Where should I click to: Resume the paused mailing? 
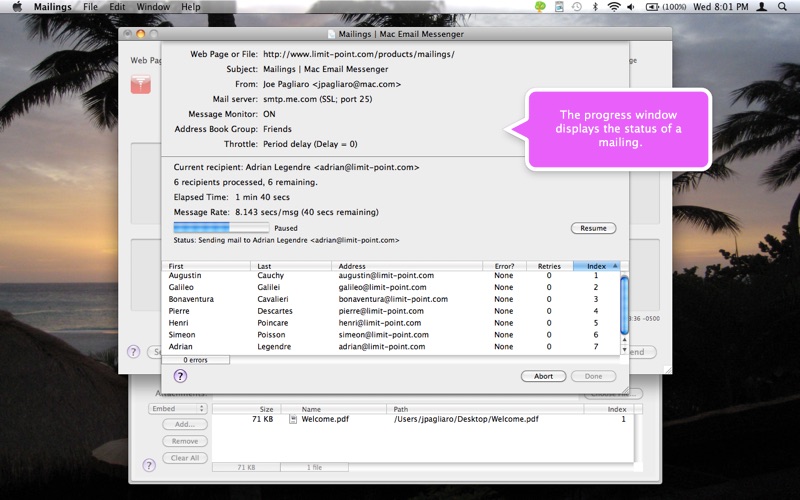click(x=593, y=228)
